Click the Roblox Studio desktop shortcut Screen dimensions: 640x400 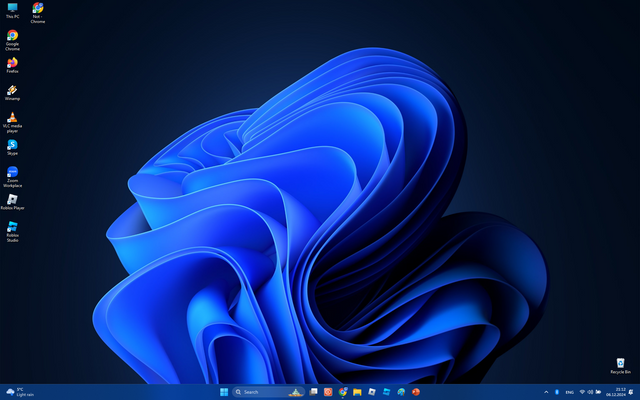point(12,227)
